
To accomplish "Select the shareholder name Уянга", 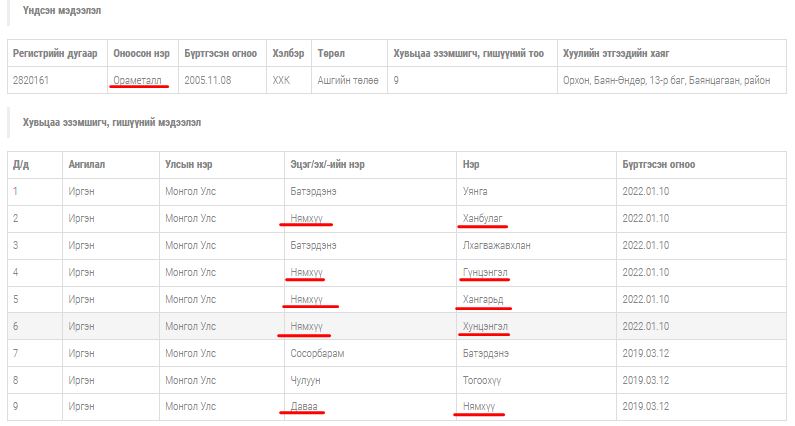I will pyautogui.click(x=475, y=190).
